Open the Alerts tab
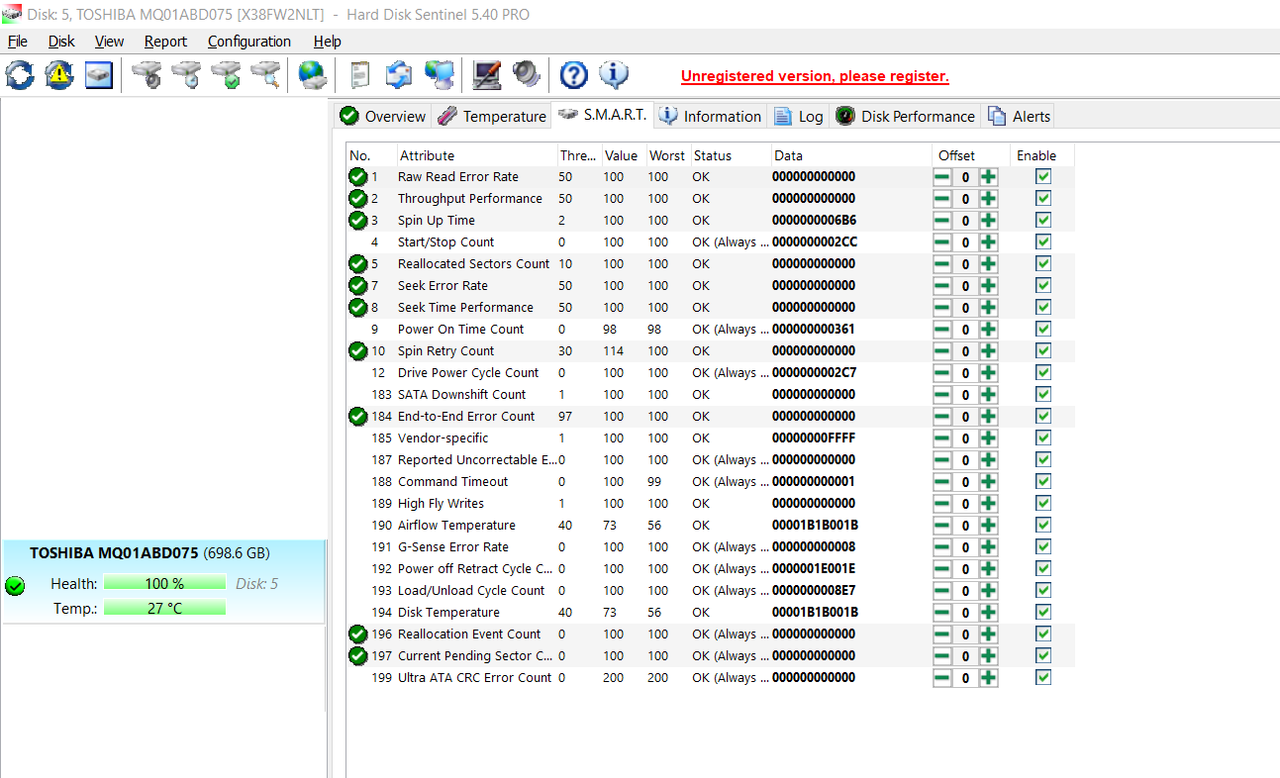 click(1019, 116)
